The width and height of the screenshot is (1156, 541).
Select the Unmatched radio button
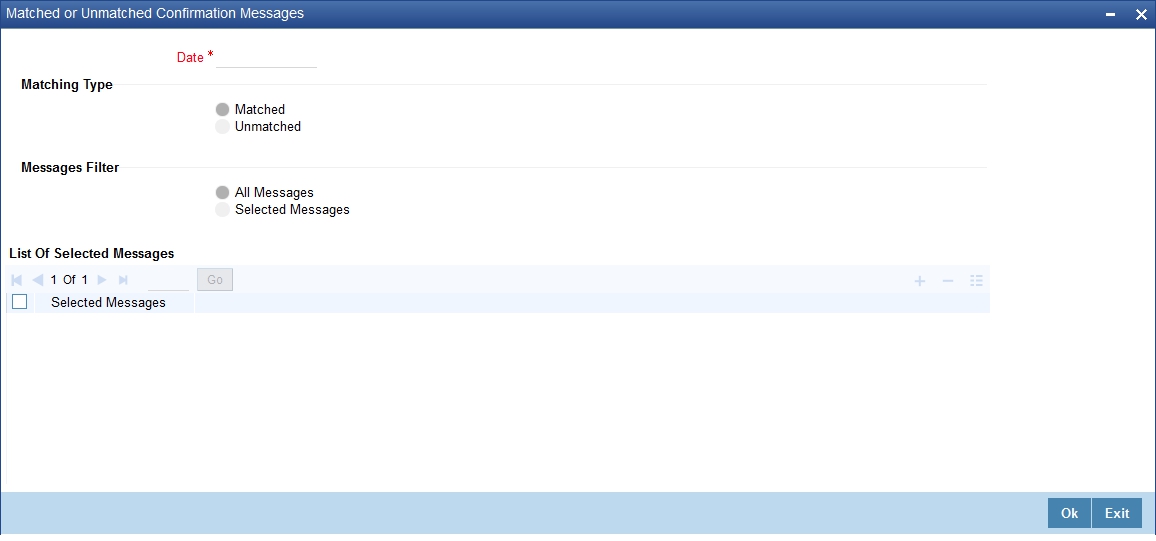tap(222, 127)
